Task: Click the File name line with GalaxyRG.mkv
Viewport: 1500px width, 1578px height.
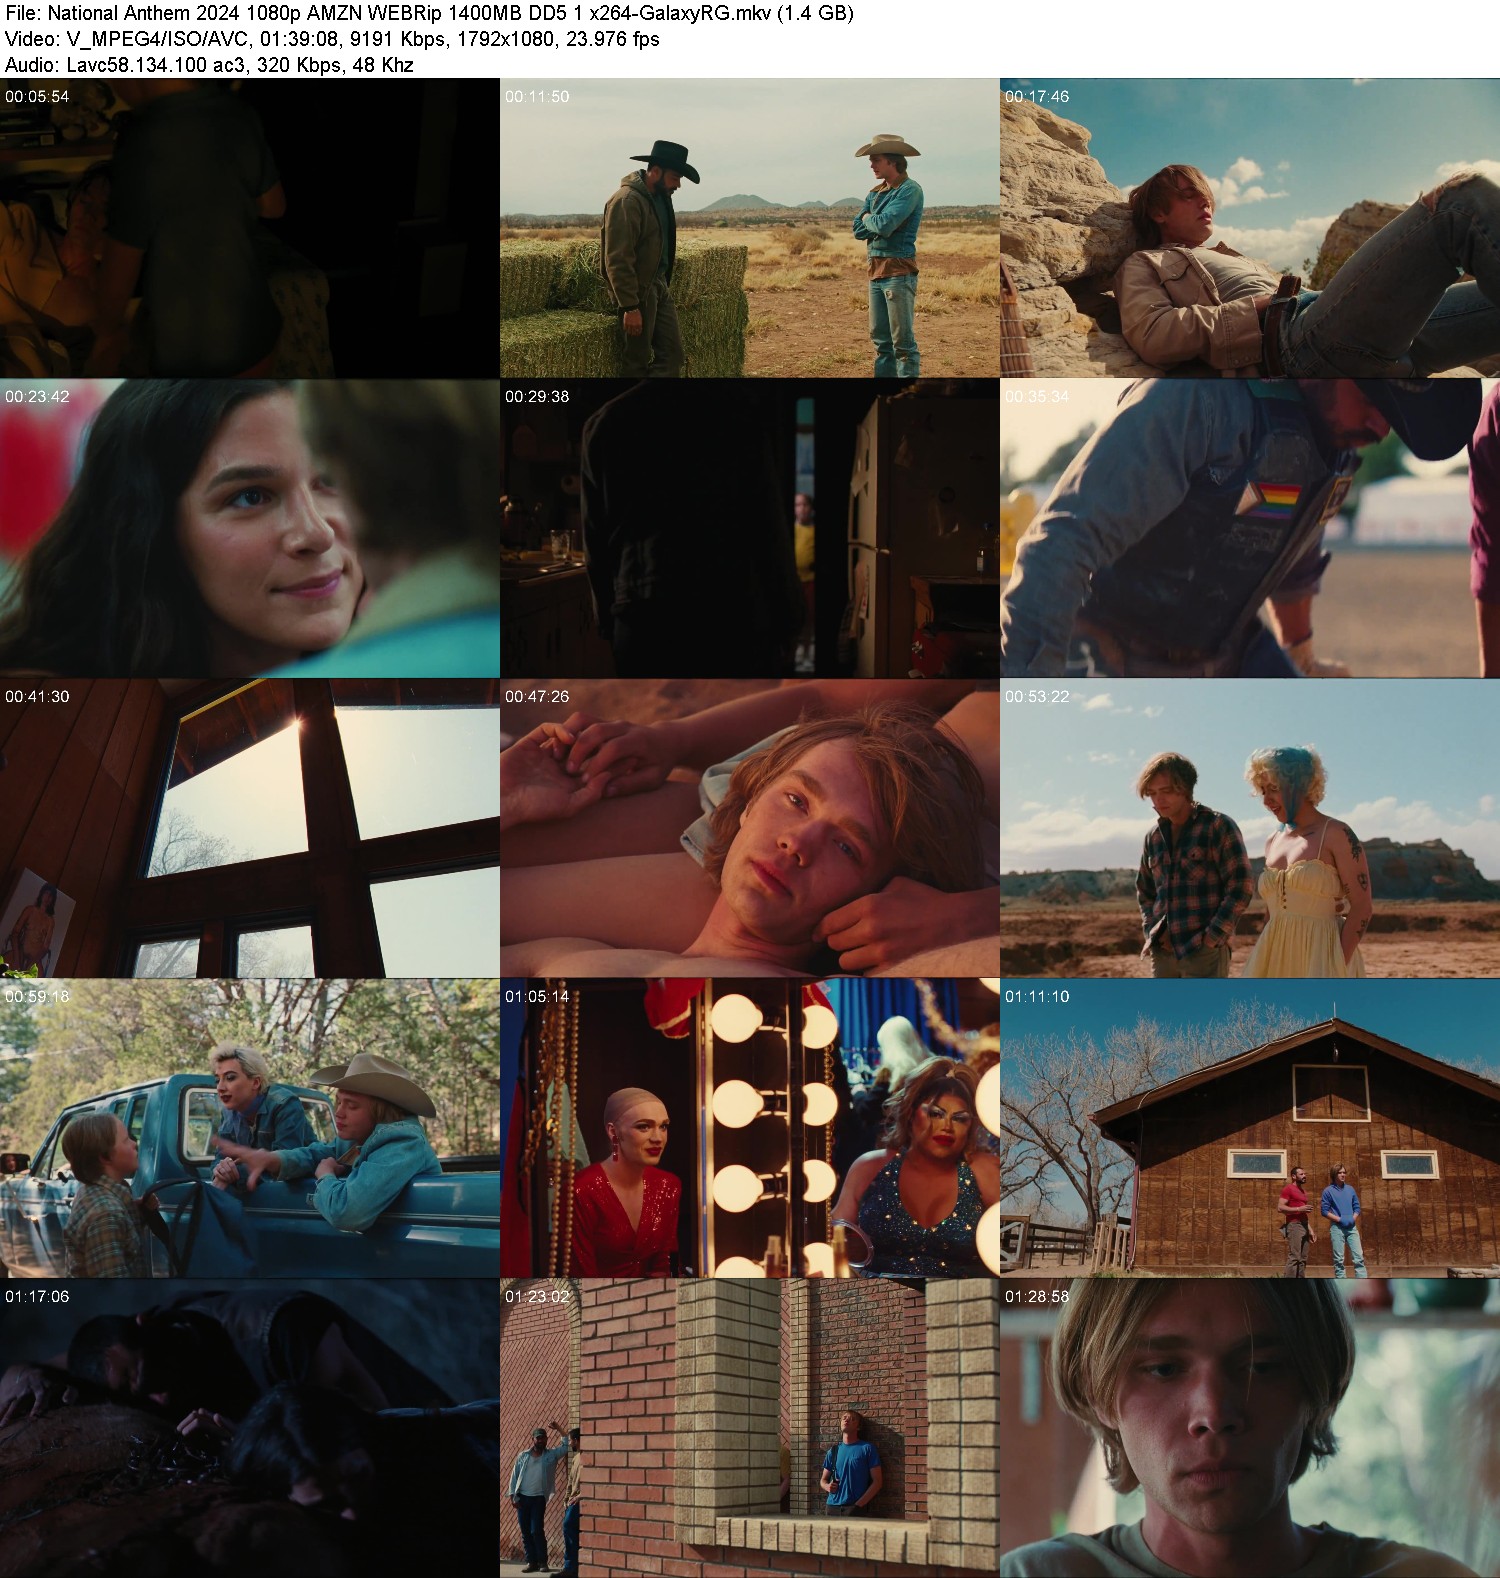Action: coord(429,14)
